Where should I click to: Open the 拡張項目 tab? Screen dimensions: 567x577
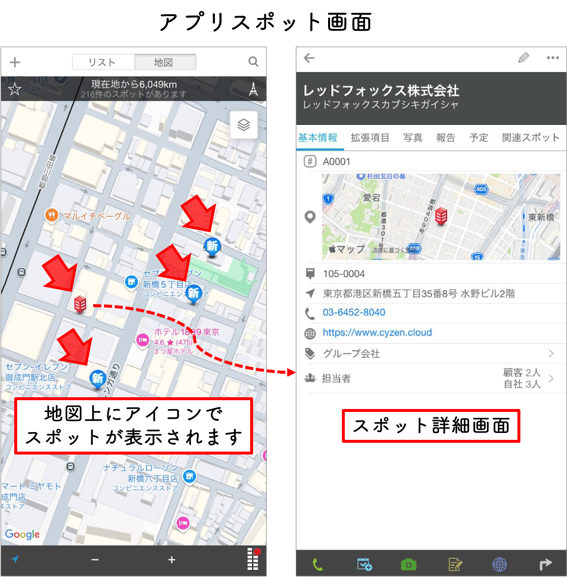pyautogui.click(x=369, y=138)
